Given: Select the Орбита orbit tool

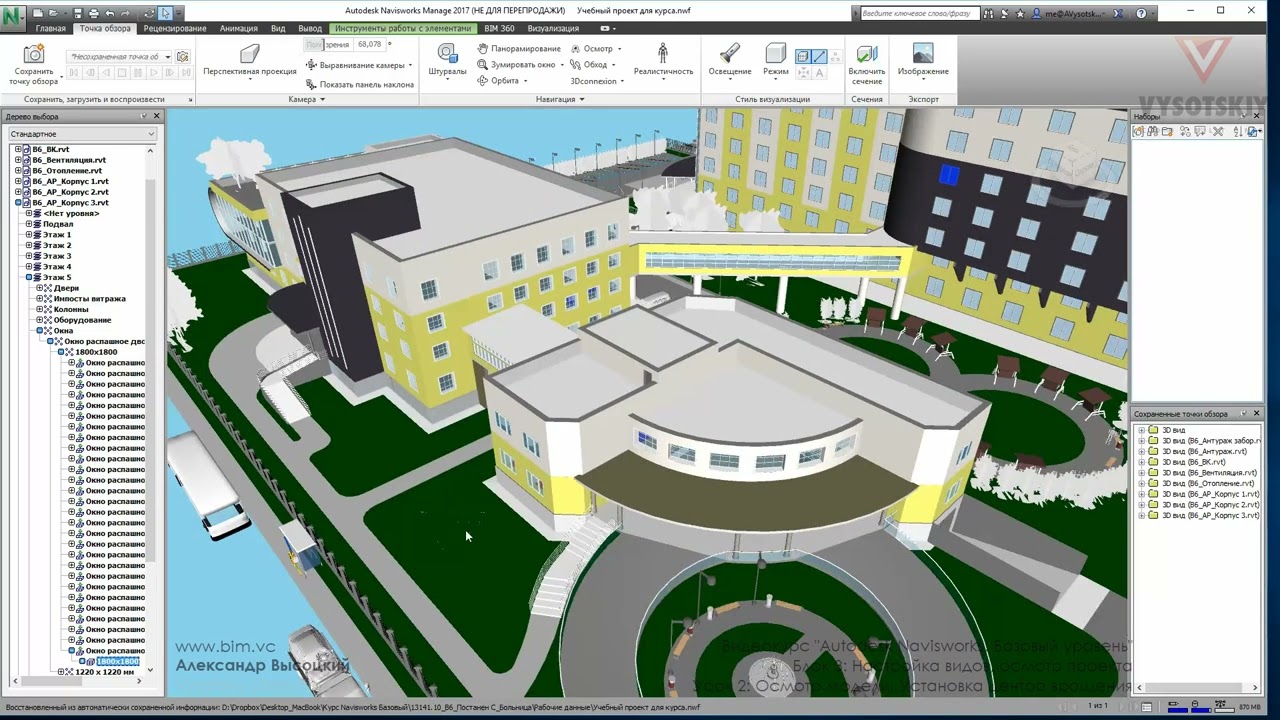Looking at the screenshot, I should click(x=501, y=81).
